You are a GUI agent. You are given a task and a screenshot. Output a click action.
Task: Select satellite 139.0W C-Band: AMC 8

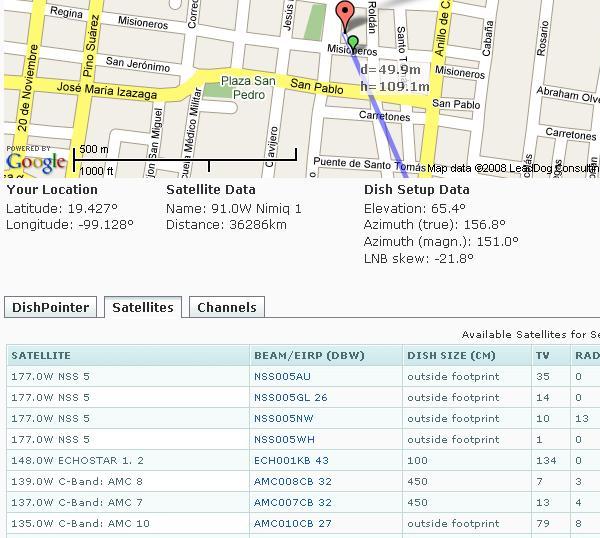tap(77, 481)
